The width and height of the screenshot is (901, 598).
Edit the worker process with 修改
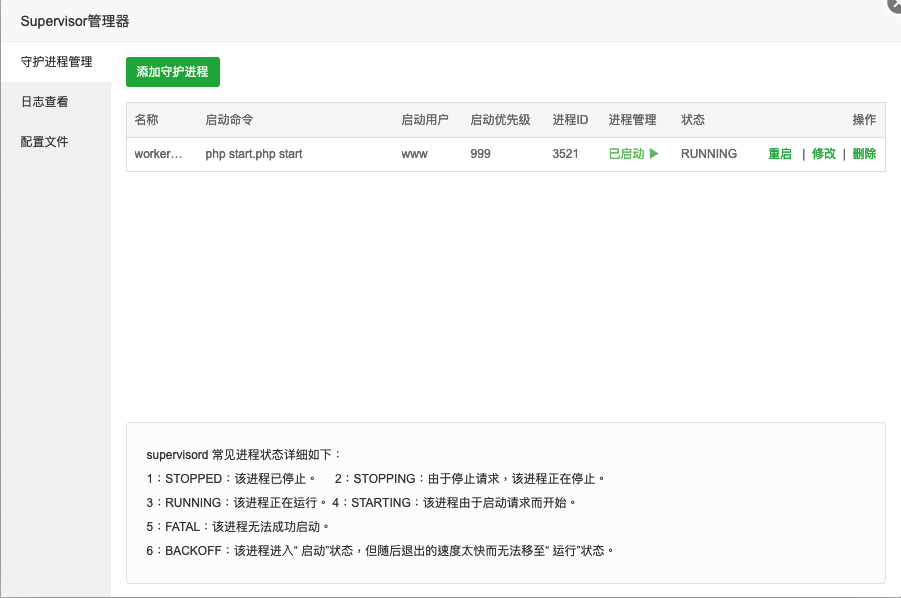click(x=823, y=154)
